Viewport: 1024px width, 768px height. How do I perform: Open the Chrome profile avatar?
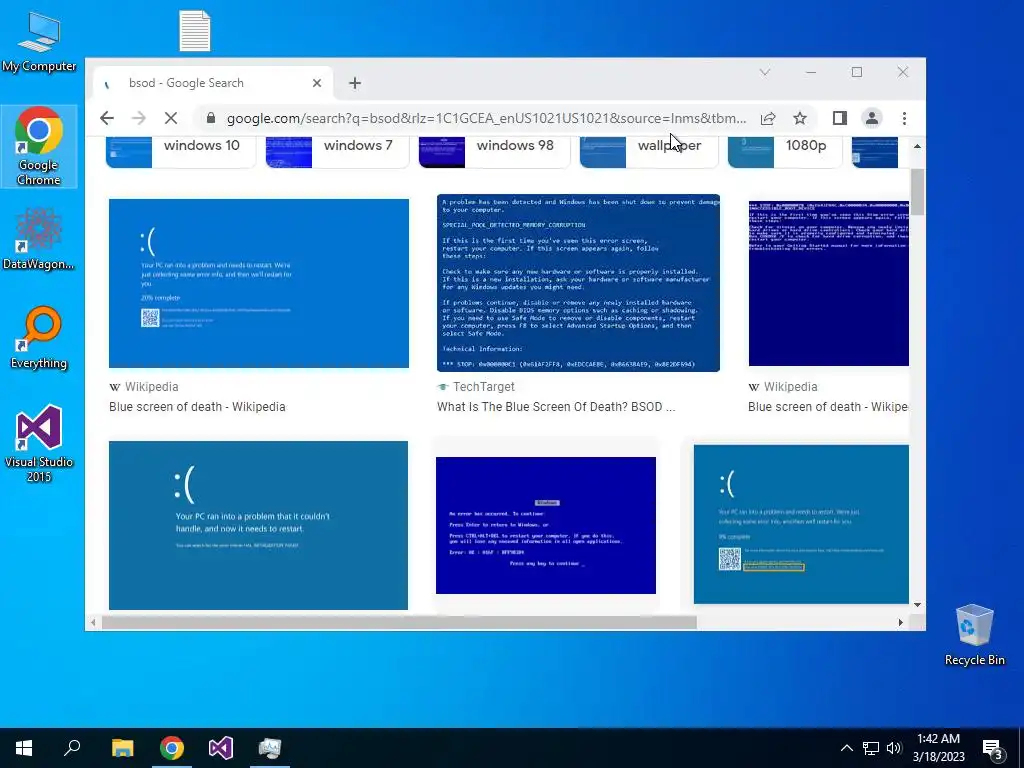click(872, 118)
